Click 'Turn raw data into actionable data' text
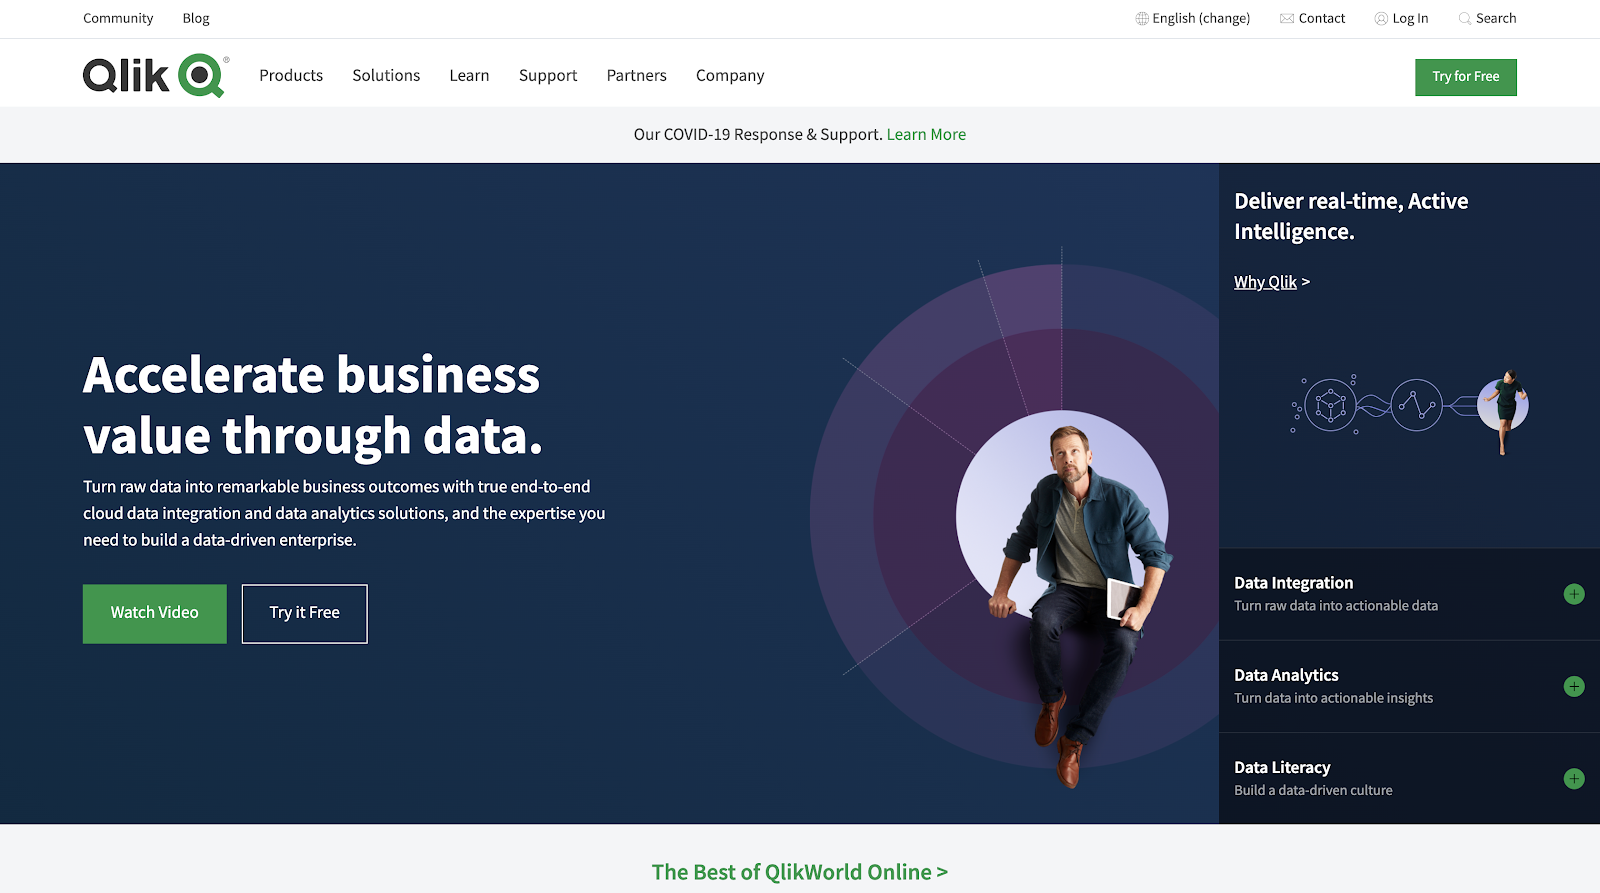This screenshot has height=893, width=1600. pyautogui.click(x=1336, y=606)
